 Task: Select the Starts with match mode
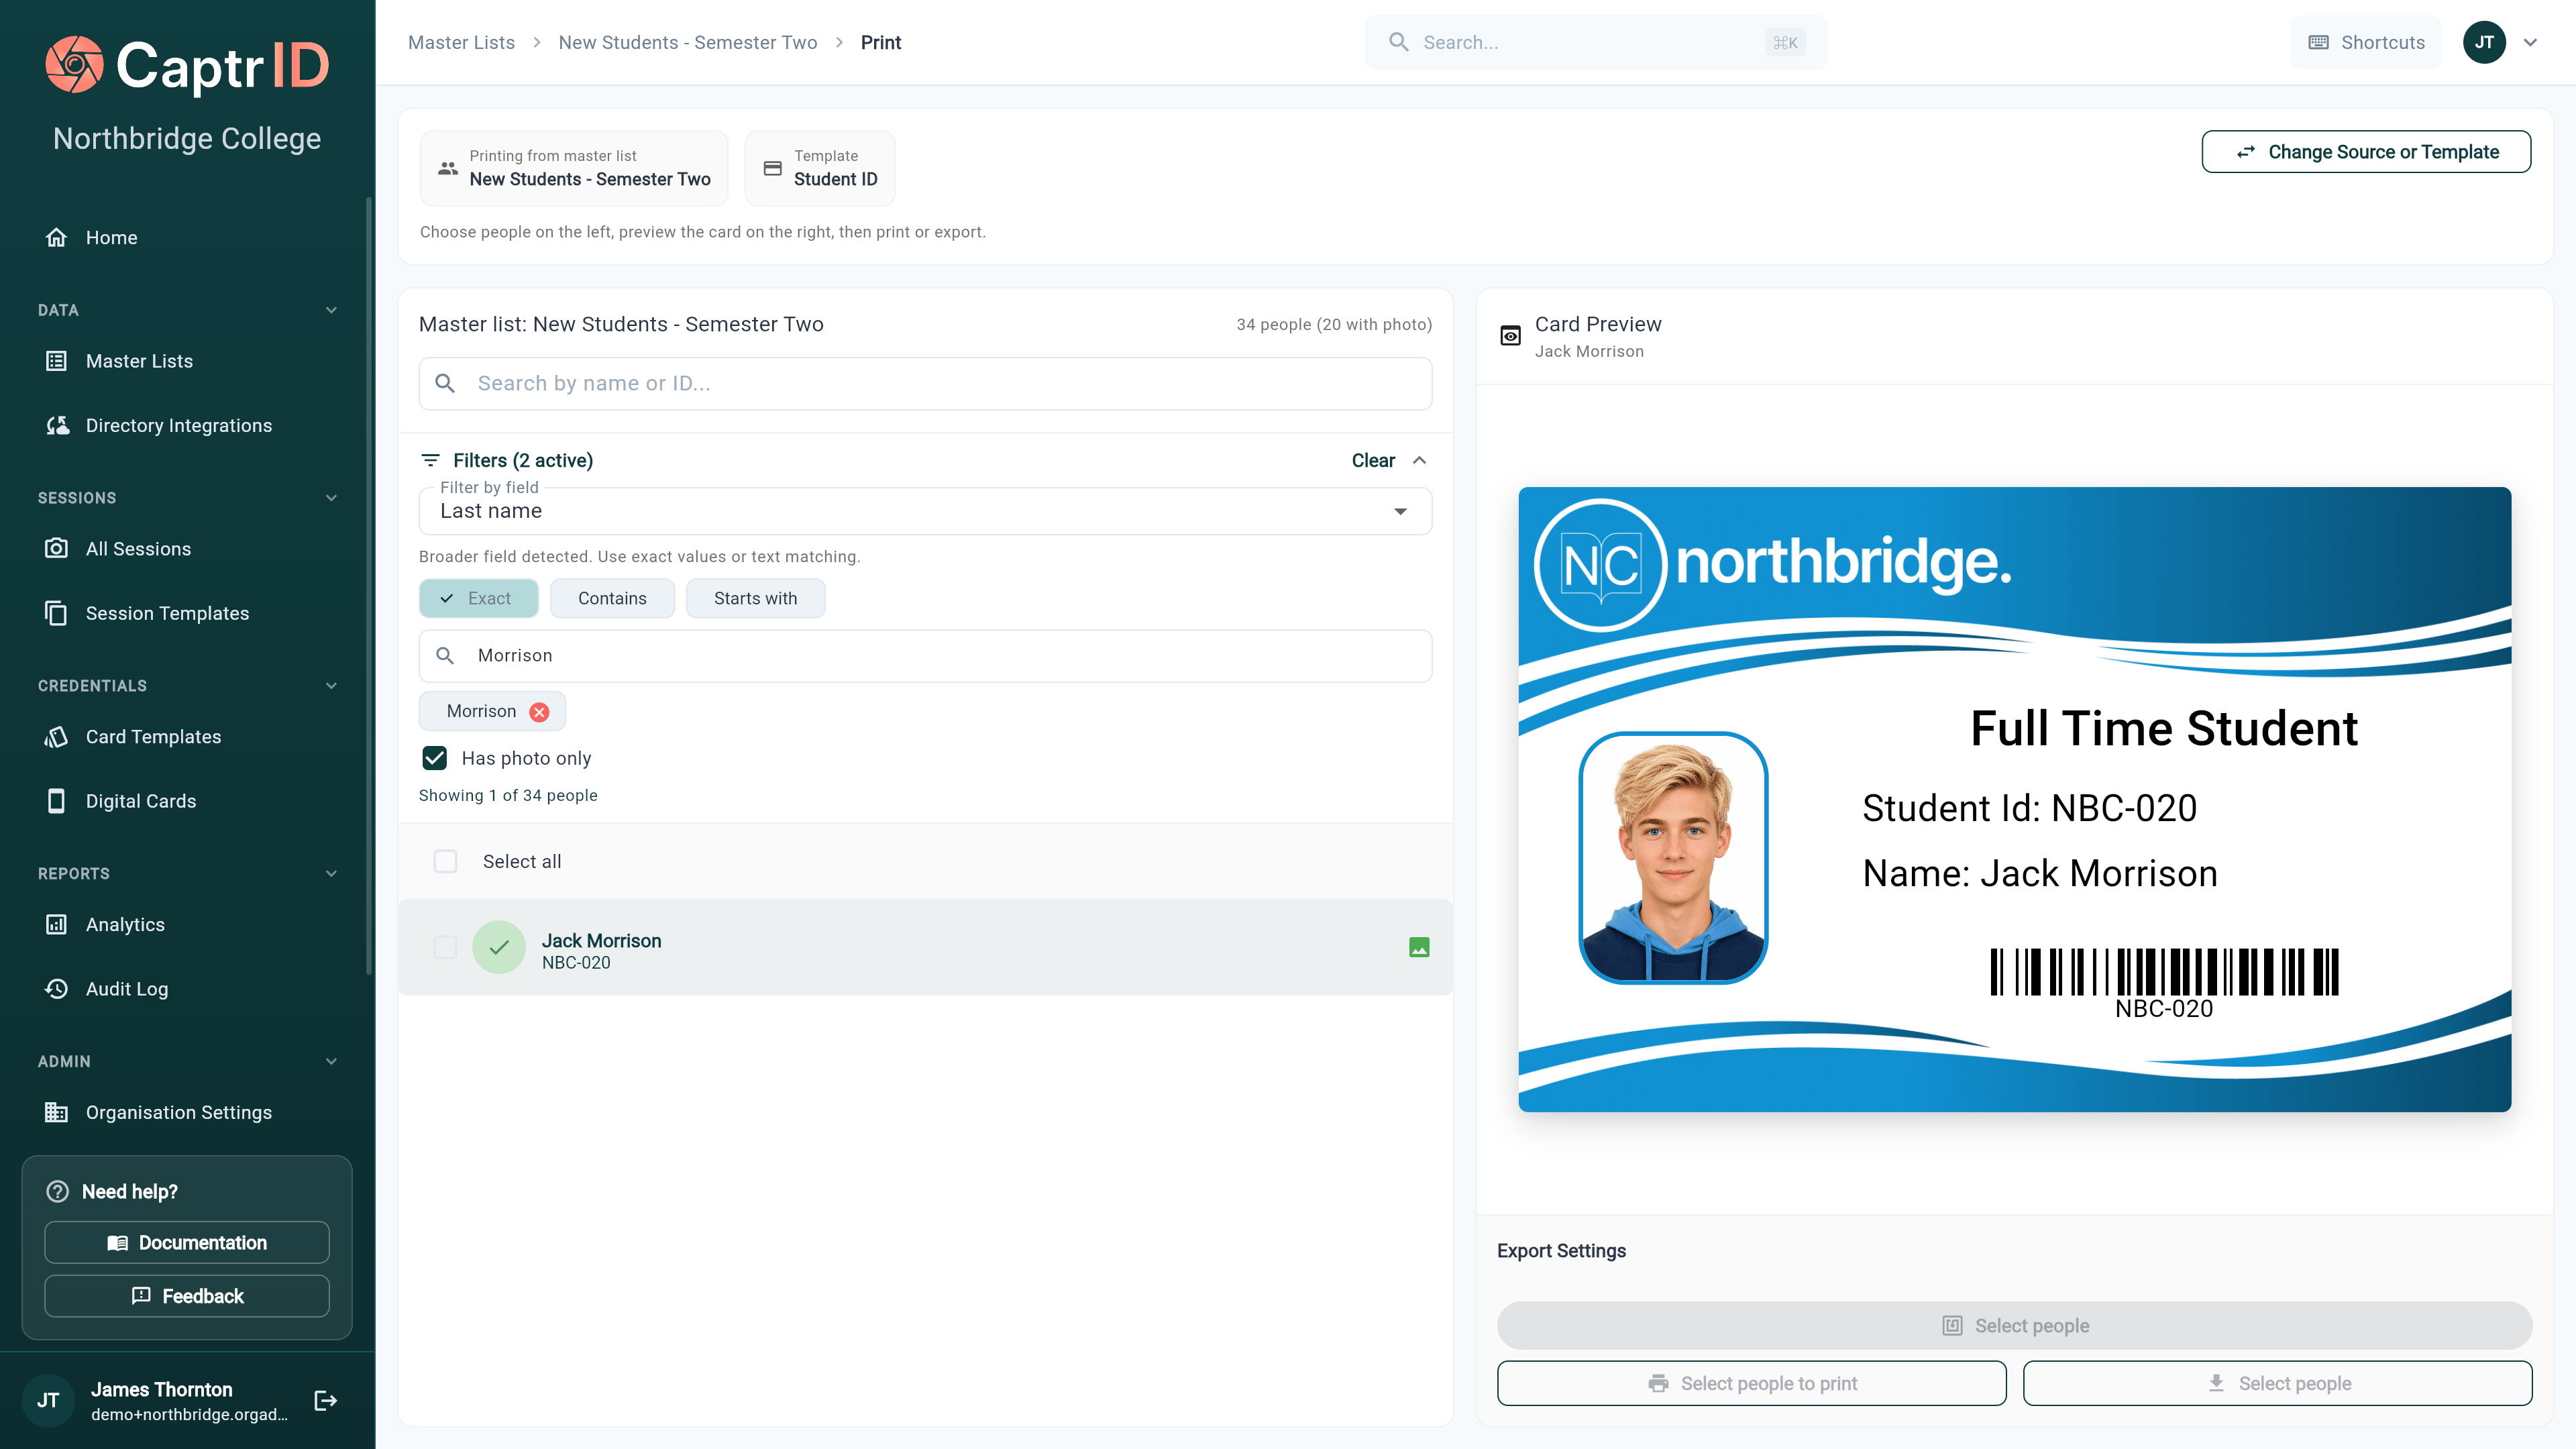[x=755, y=598]
